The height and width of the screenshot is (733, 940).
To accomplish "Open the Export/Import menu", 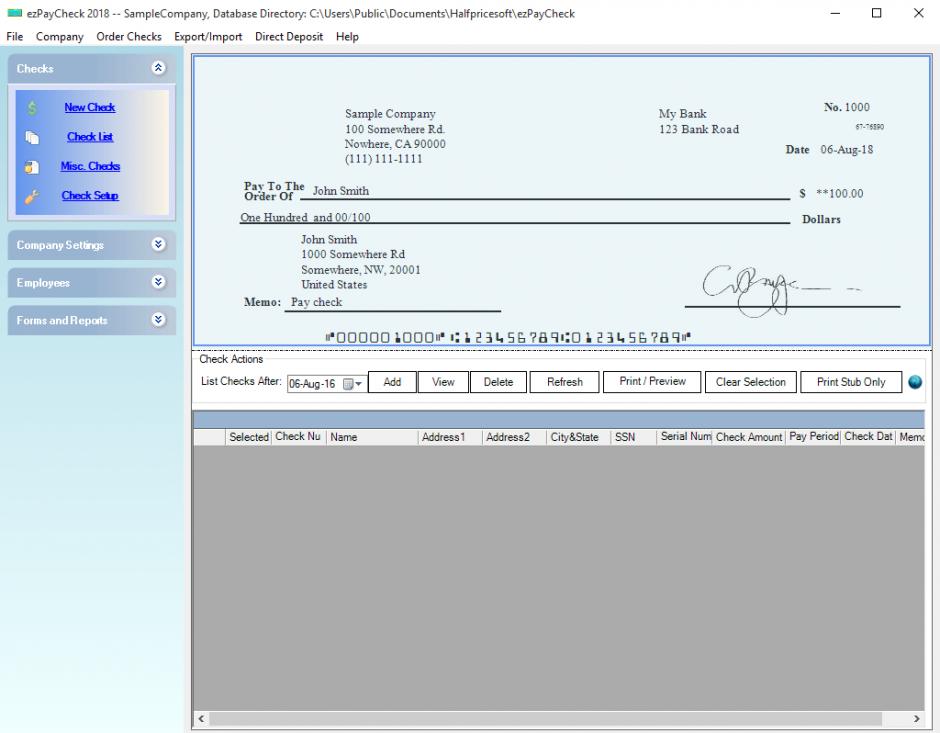I will 208,37.
